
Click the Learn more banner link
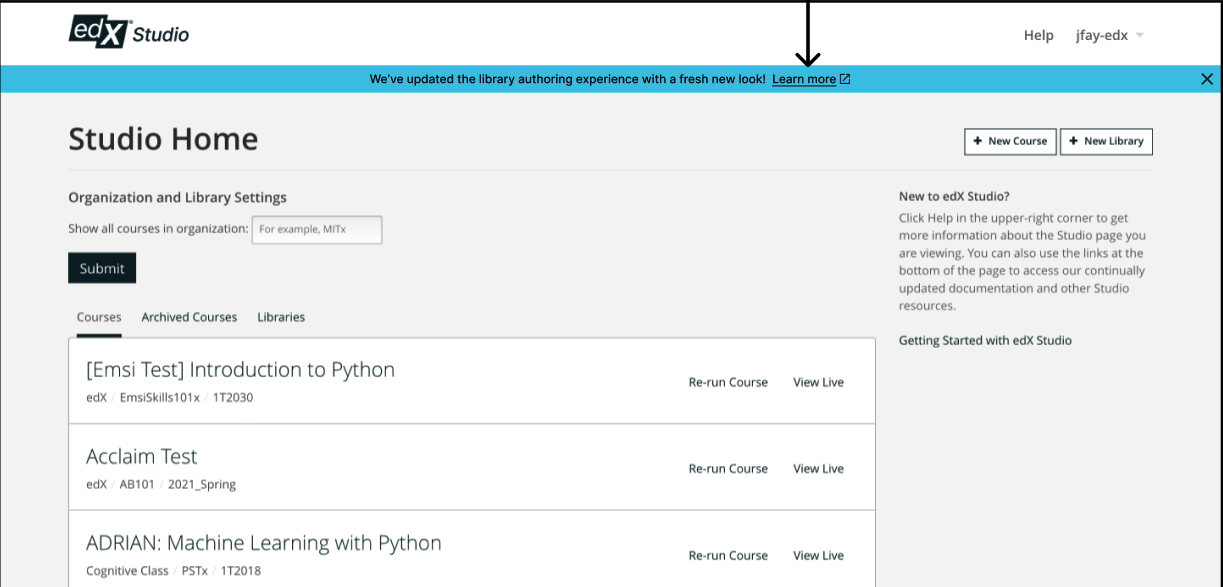point(803,79)
